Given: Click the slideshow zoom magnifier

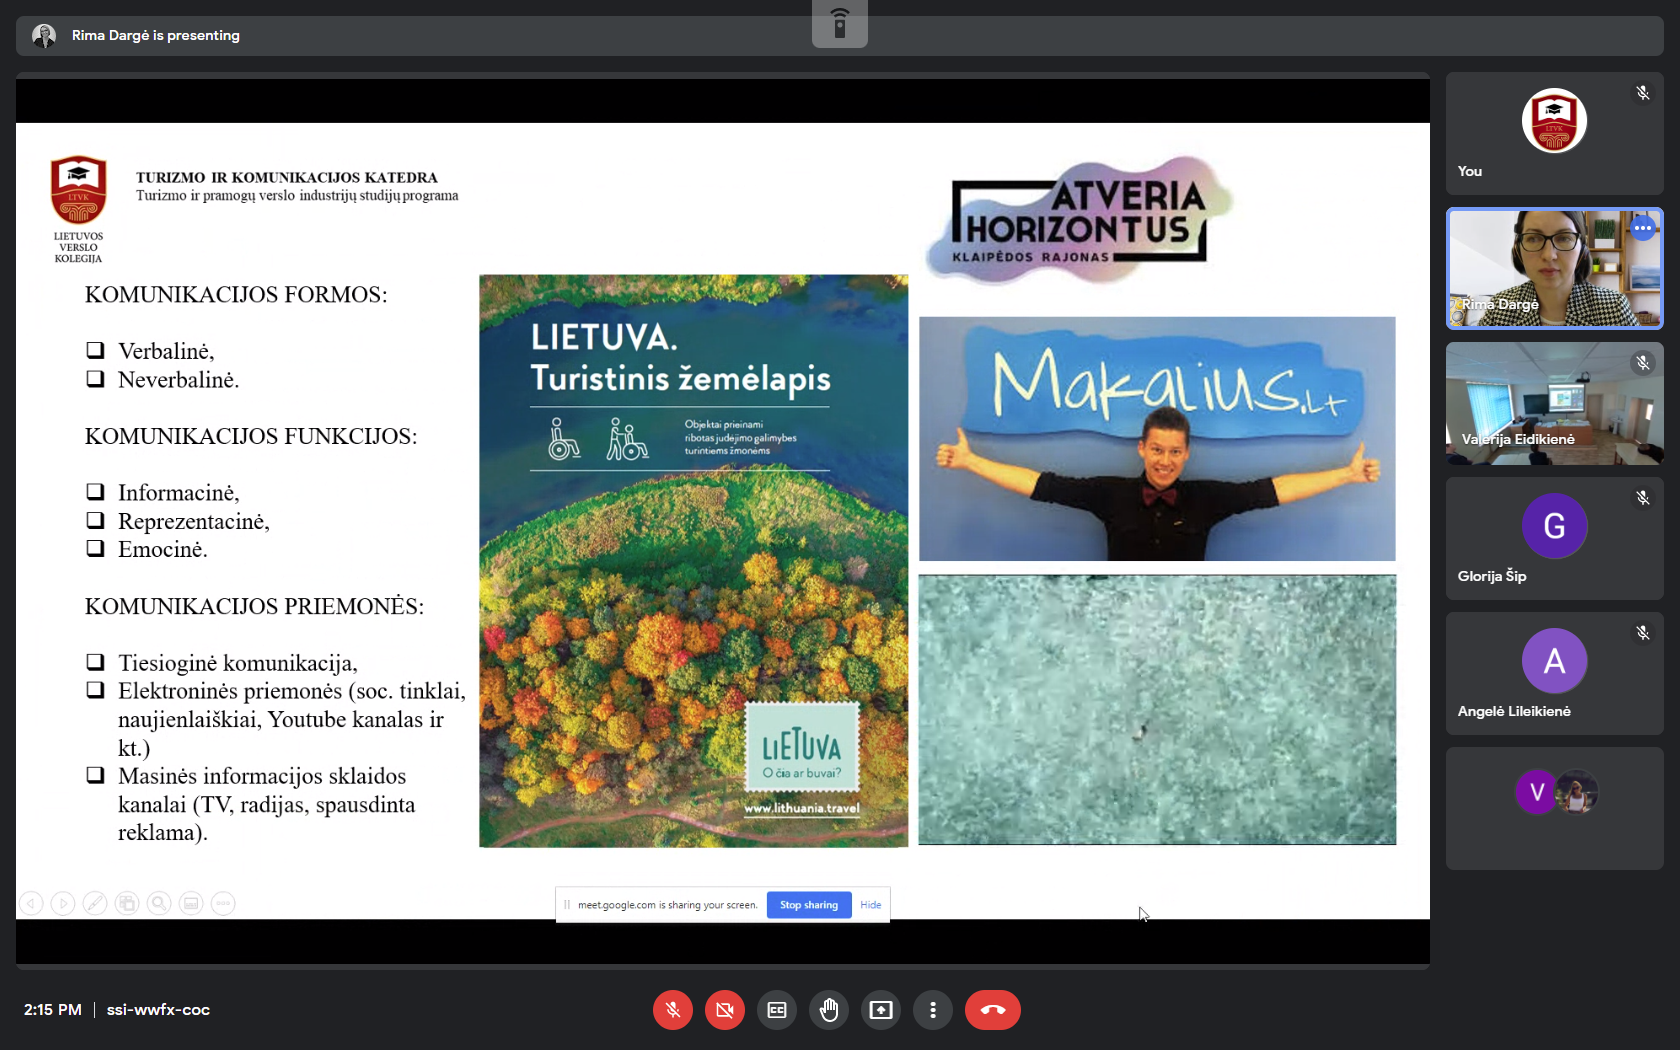Looking at the screenshot, I should pyautogui.click(x=159, y=904).
